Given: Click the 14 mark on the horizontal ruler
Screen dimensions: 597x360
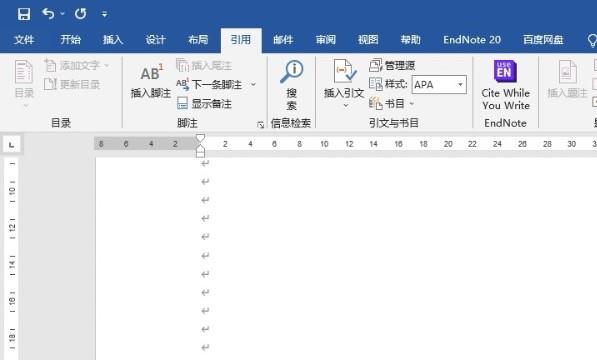Looking at the screenshot, I should tap(374, 144).
